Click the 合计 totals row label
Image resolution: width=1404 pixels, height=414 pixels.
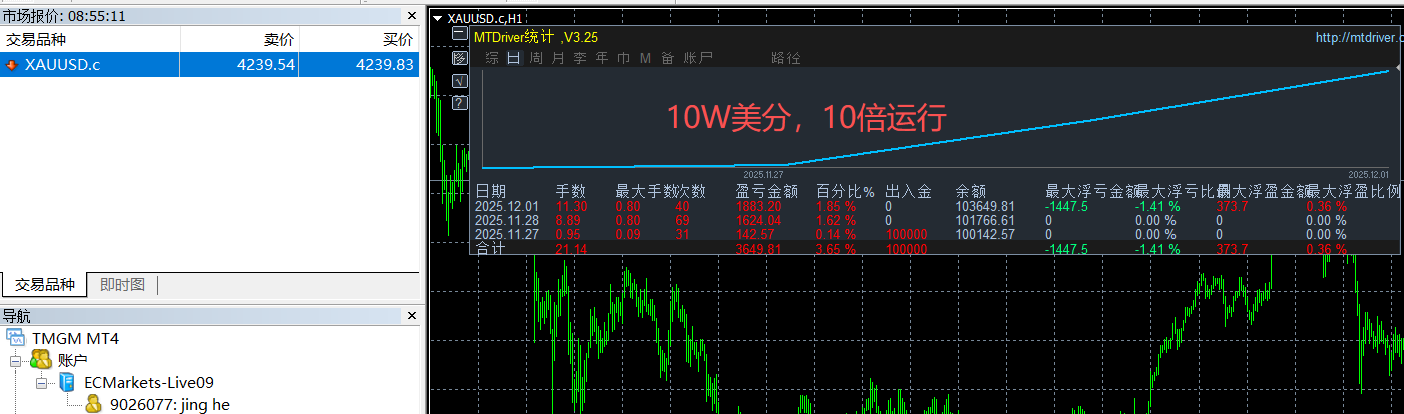click(490, 248)
